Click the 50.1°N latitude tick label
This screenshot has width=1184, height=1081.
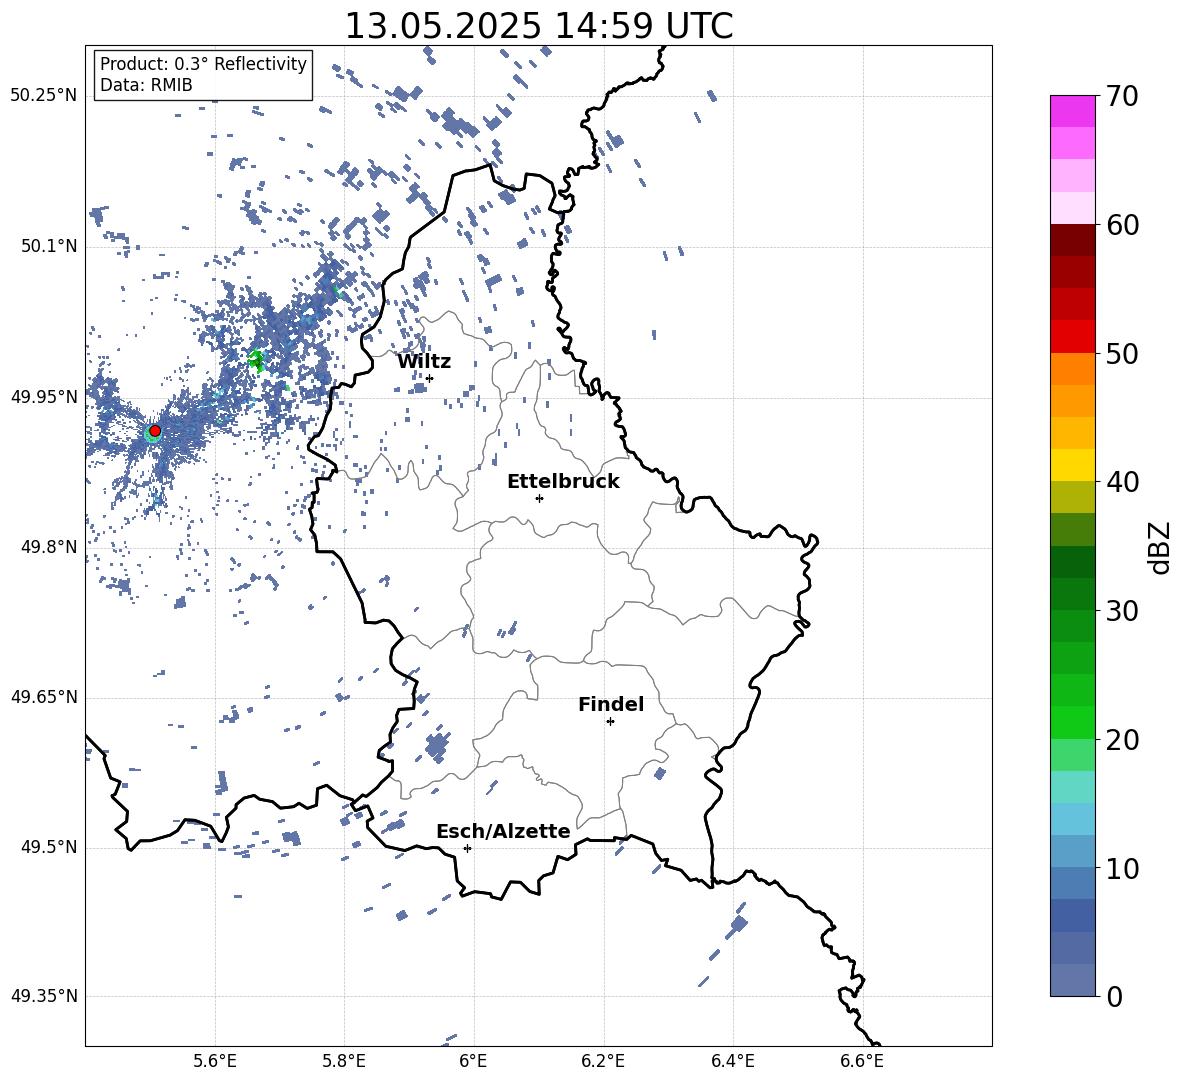tap(49, 247)
